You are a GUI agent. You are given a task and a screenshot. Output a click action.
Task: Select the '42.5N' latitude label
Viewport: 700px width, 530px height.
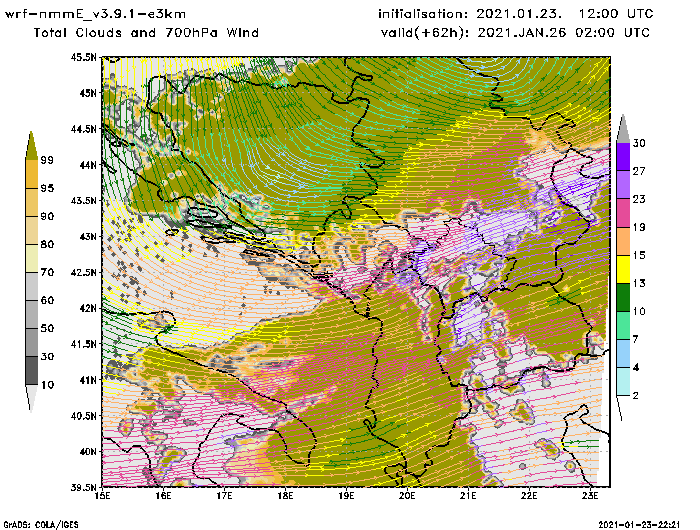(x=83, y=272)
